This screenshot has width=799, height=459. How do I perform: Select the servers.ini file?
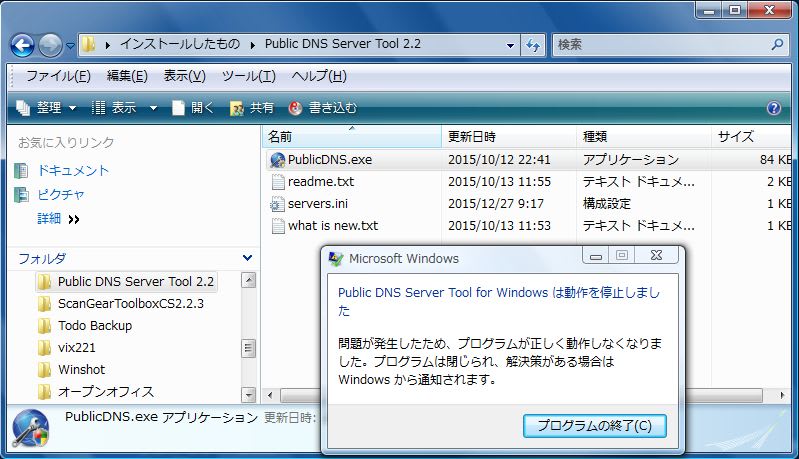pyautogui.click(x=317, y=204)
